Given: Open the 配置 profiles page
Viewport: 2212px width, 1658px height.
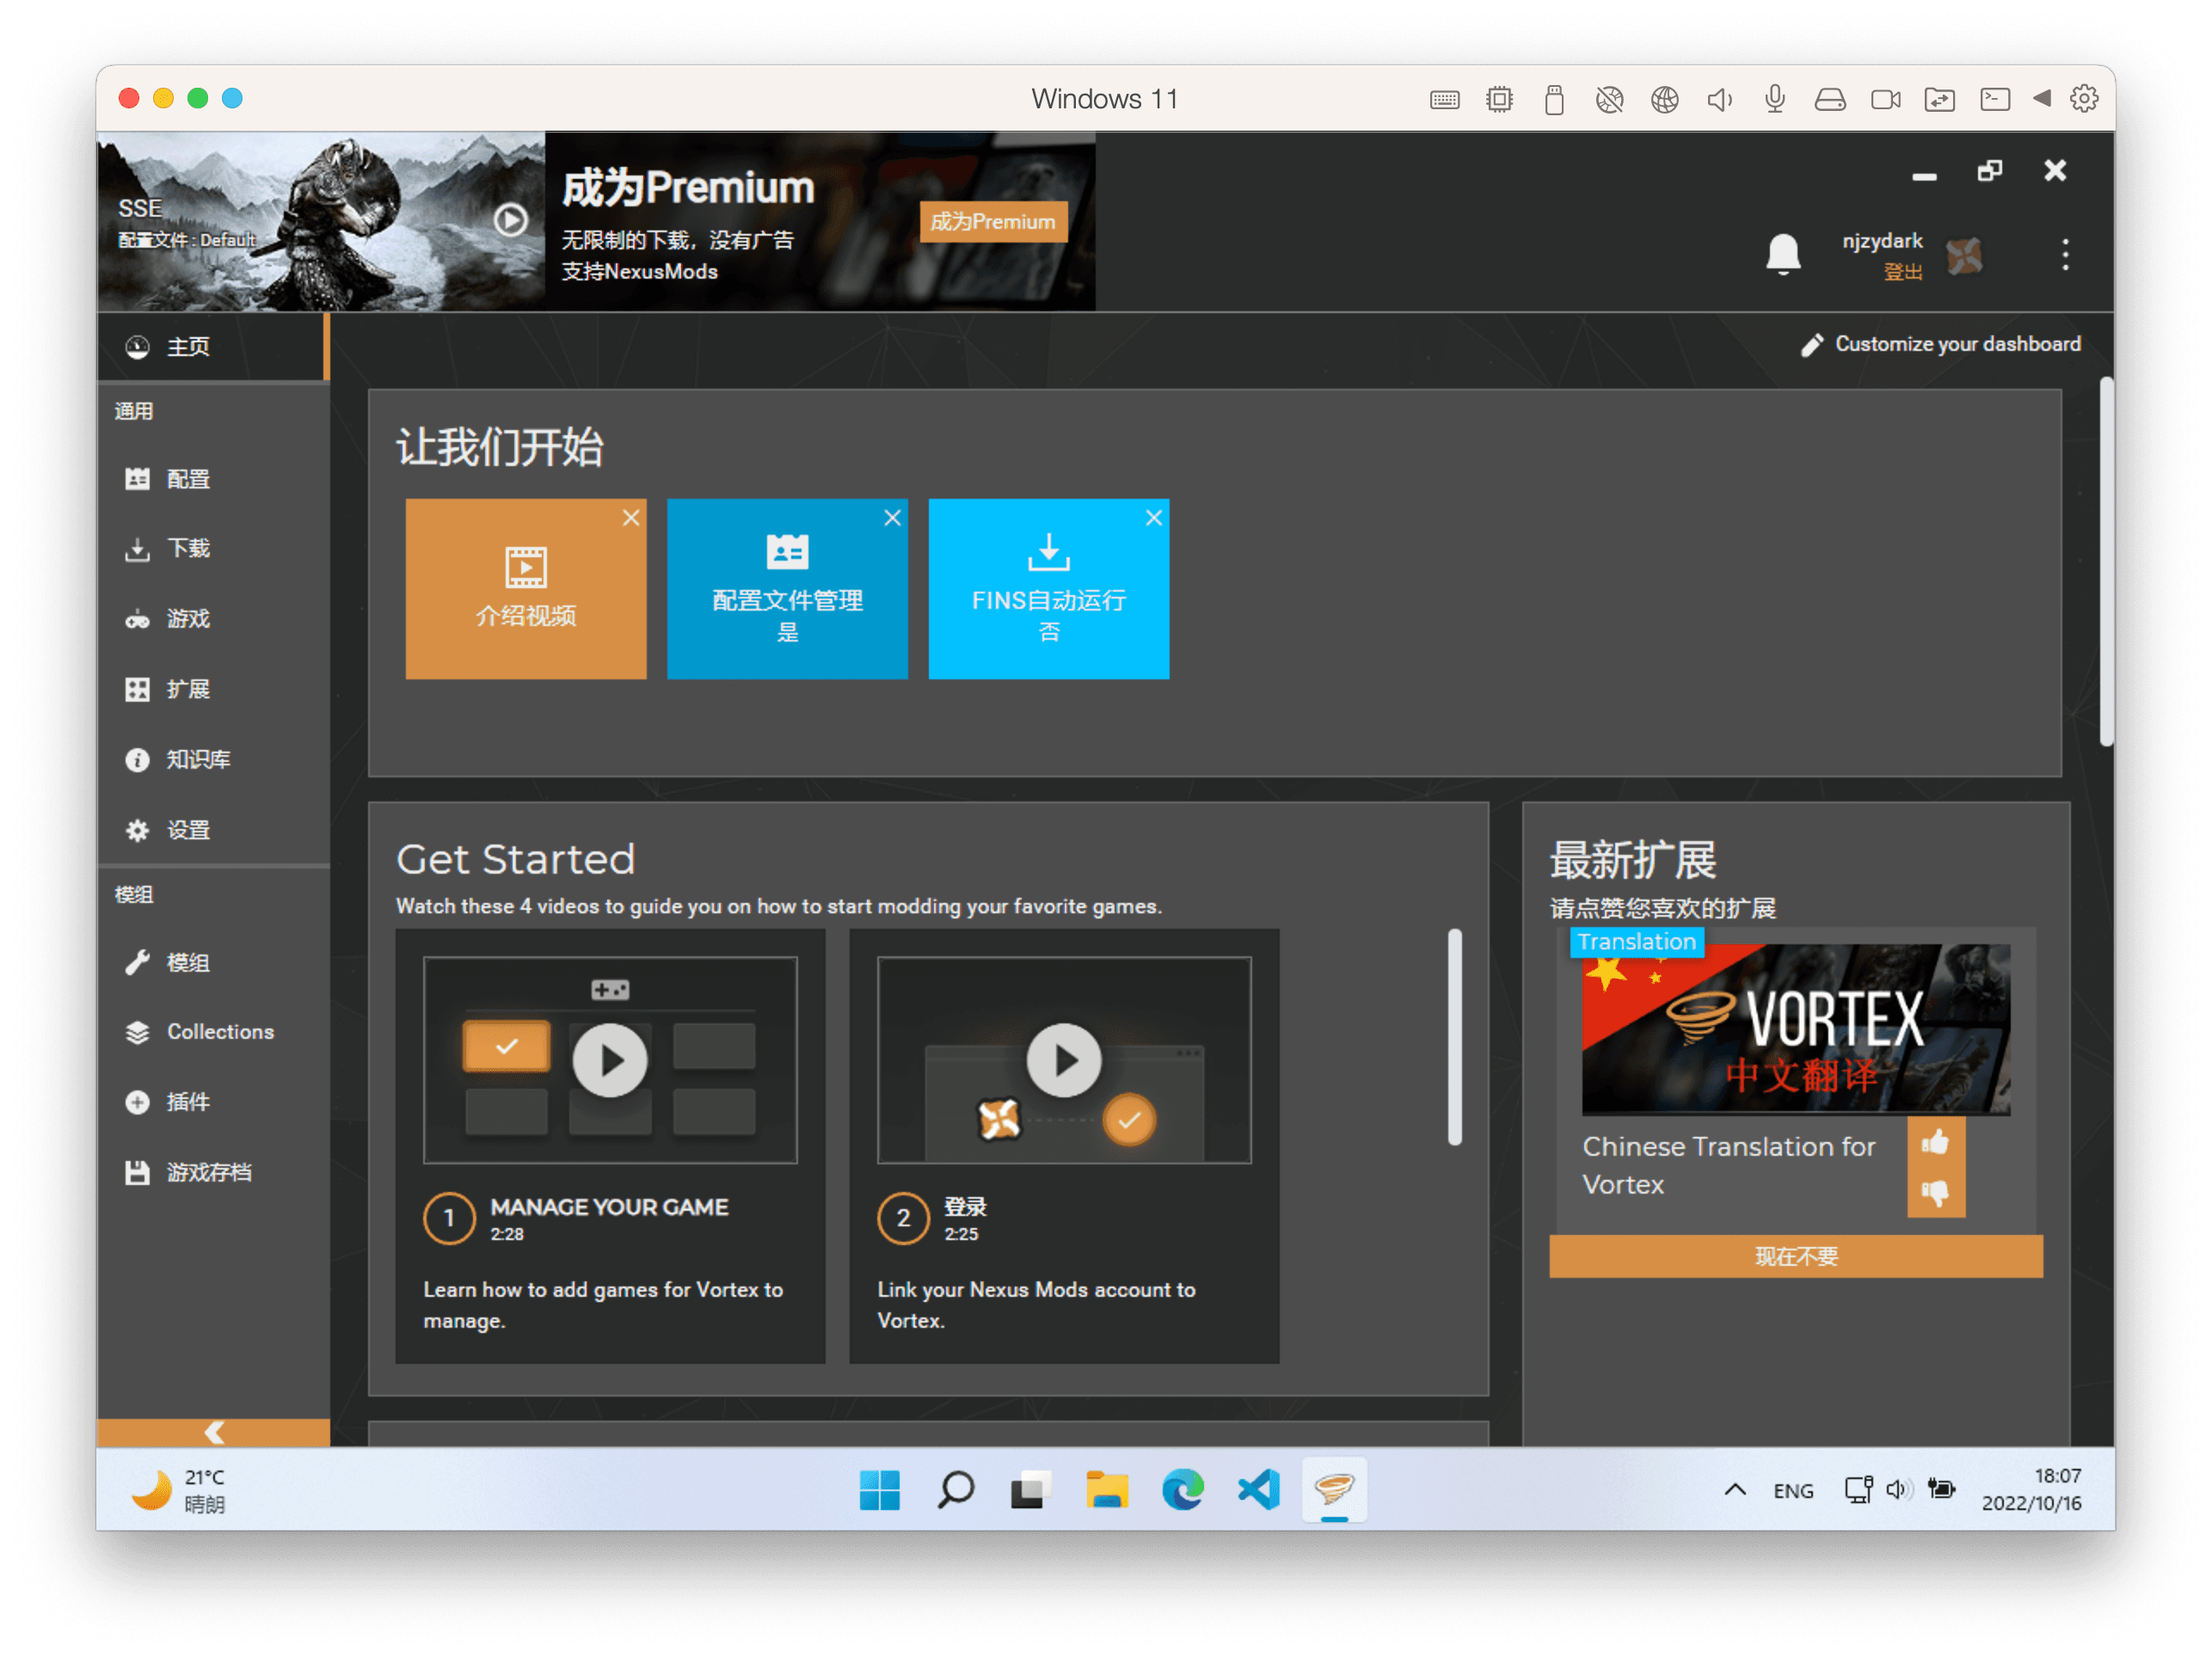Looking at the screenshot, I should (212, 479).
